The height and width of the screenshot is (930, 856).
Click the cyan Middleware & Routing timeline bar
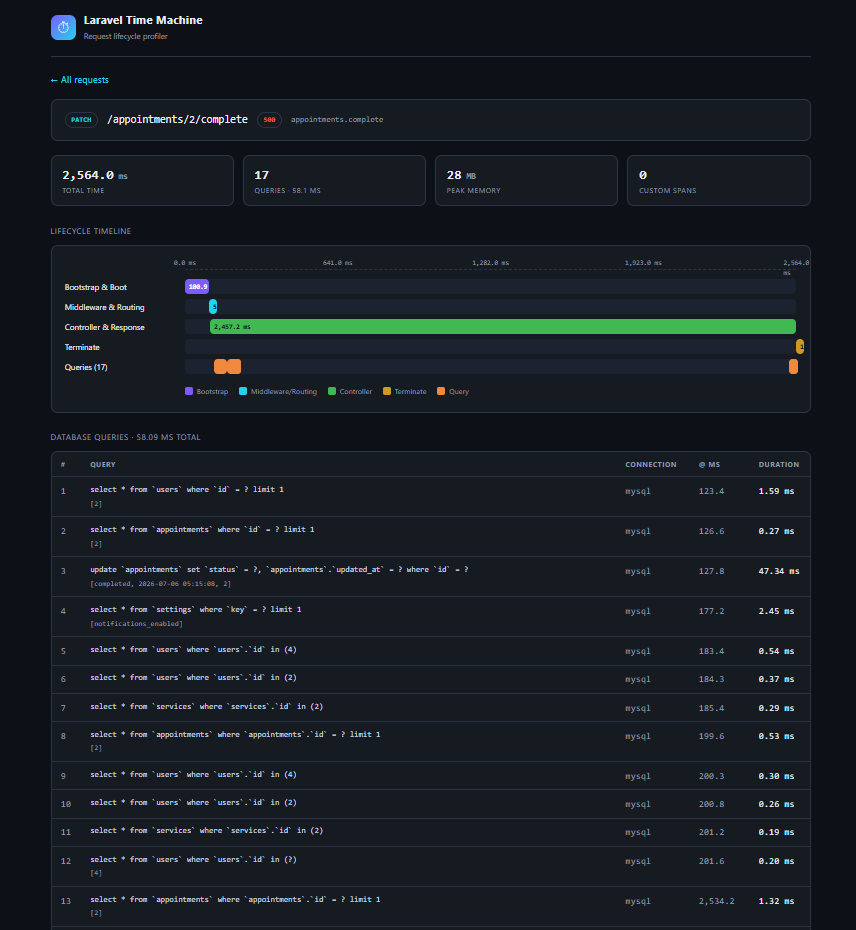click(x=213, y=307)
